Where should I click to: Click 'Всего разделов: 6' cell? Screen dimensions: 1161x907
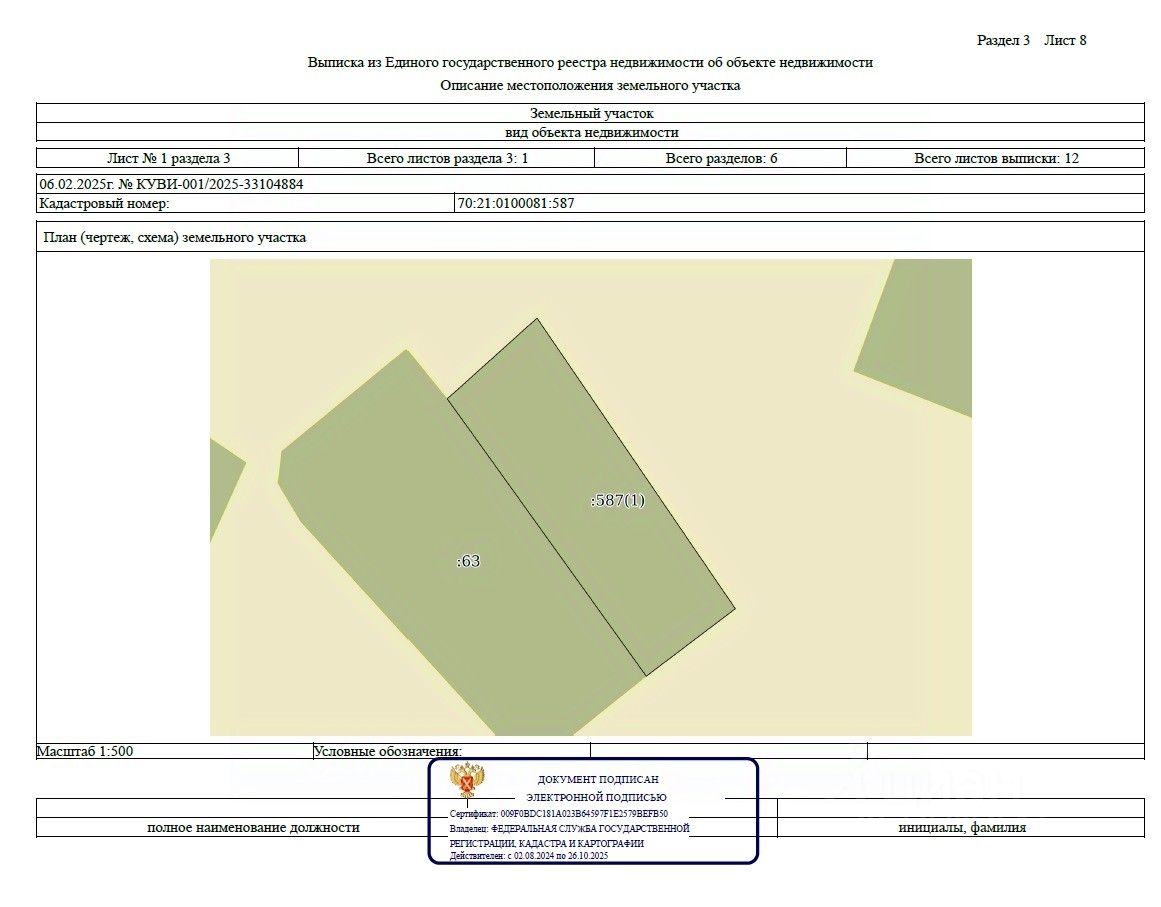click(721, 158)
